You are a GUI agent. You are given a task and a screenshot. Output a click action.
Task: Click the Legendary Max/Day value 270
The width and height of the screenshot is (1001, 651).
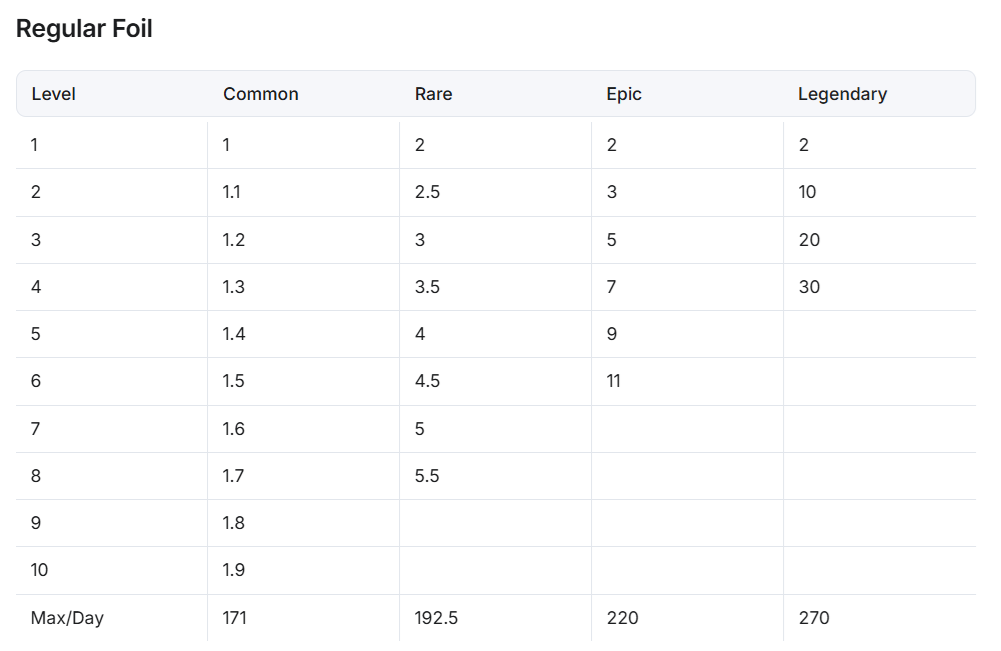[814, 618]
